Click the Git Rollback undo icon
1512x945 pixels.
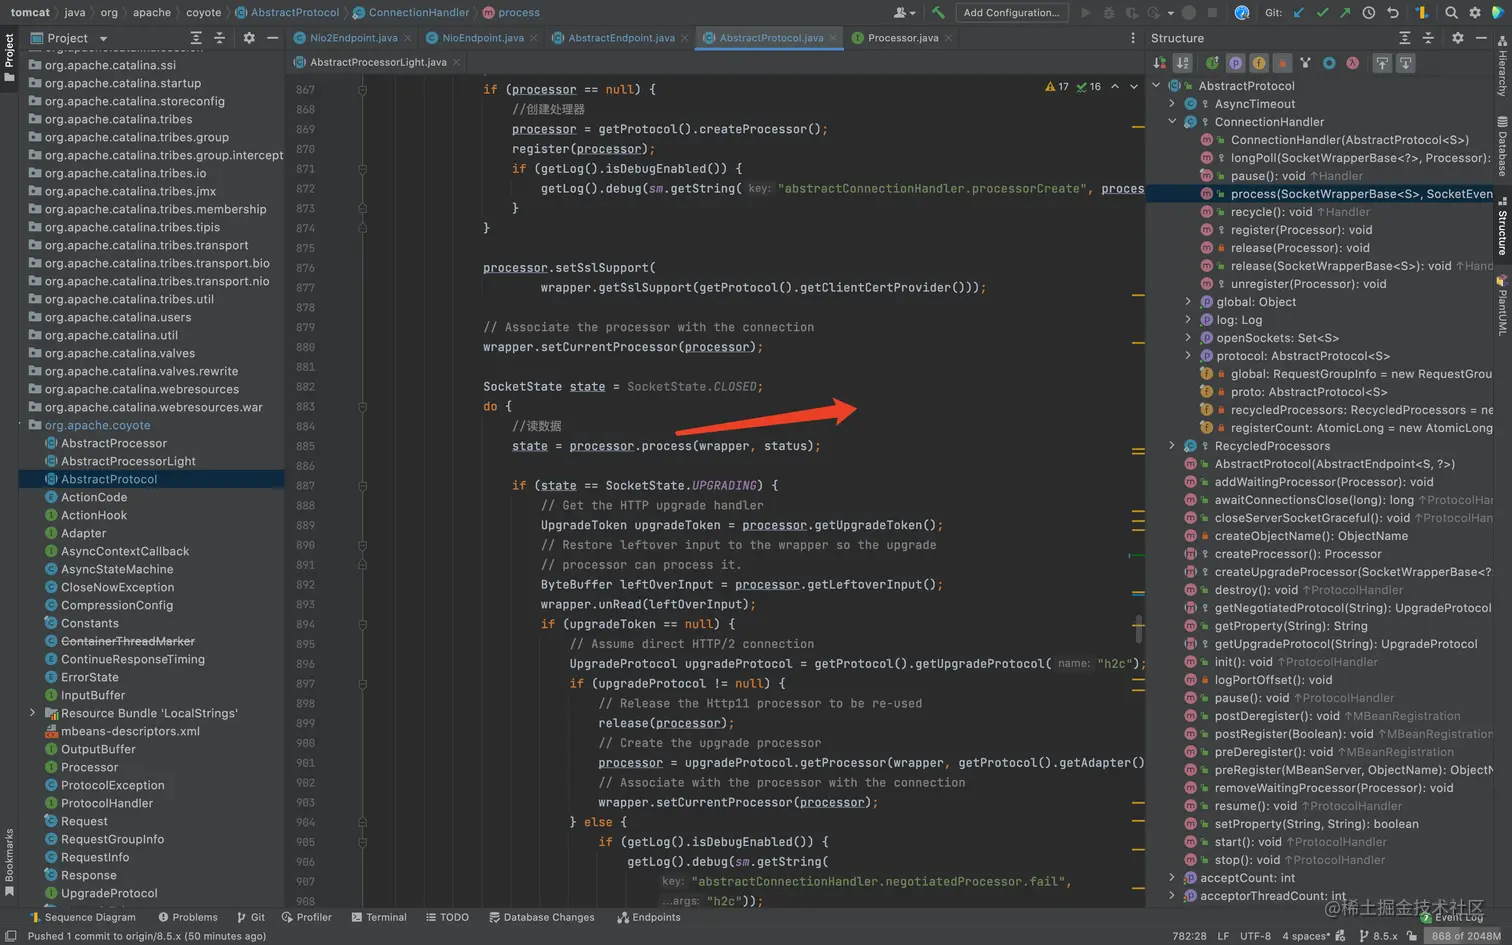tap(1392, 13)
